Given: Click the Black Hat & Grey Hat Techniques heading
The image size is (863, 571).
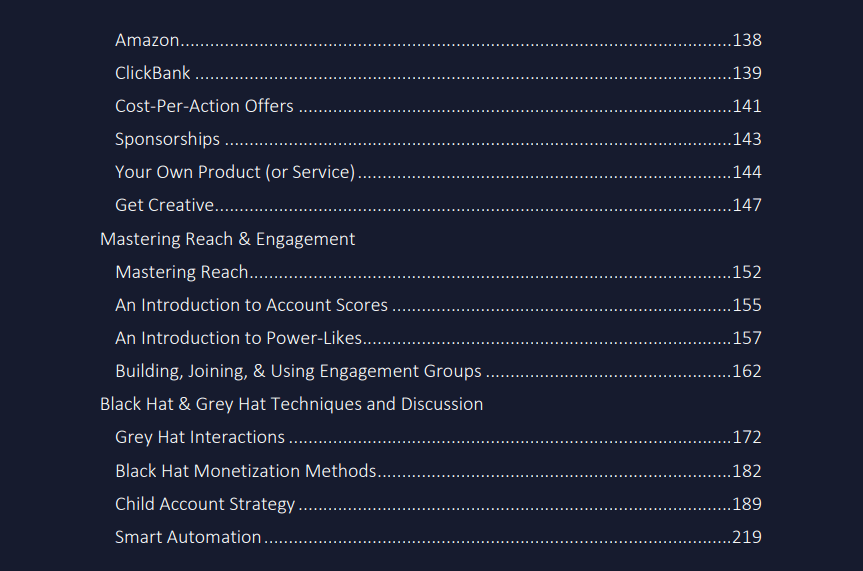Looking at the screenshot, I should pos(292,404).
